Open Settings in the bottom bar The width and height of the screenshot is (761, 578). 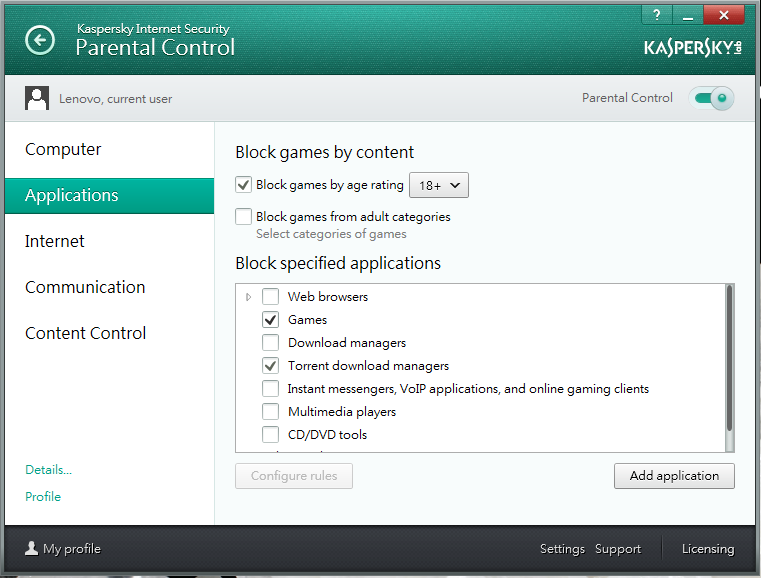[562, 549]
